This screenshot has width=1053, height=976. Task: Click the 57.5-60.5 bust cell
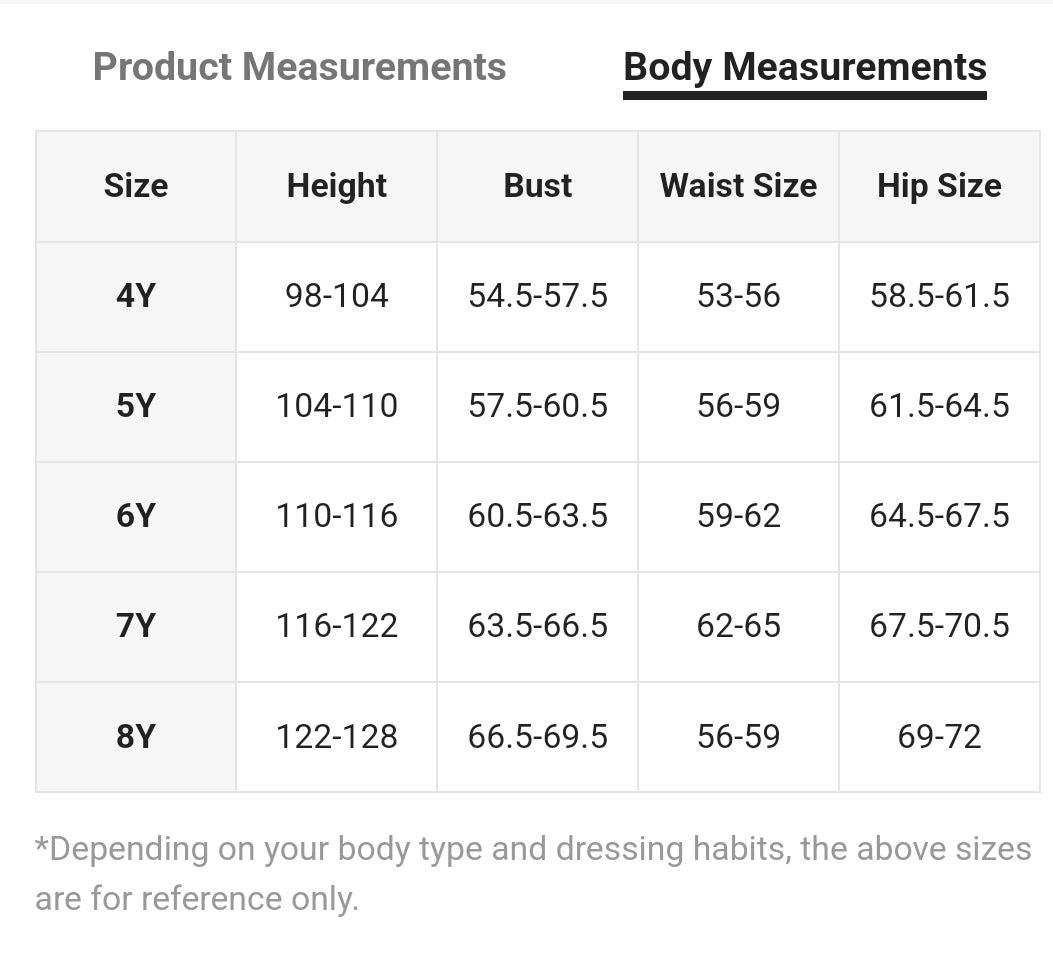click(538, 406)
